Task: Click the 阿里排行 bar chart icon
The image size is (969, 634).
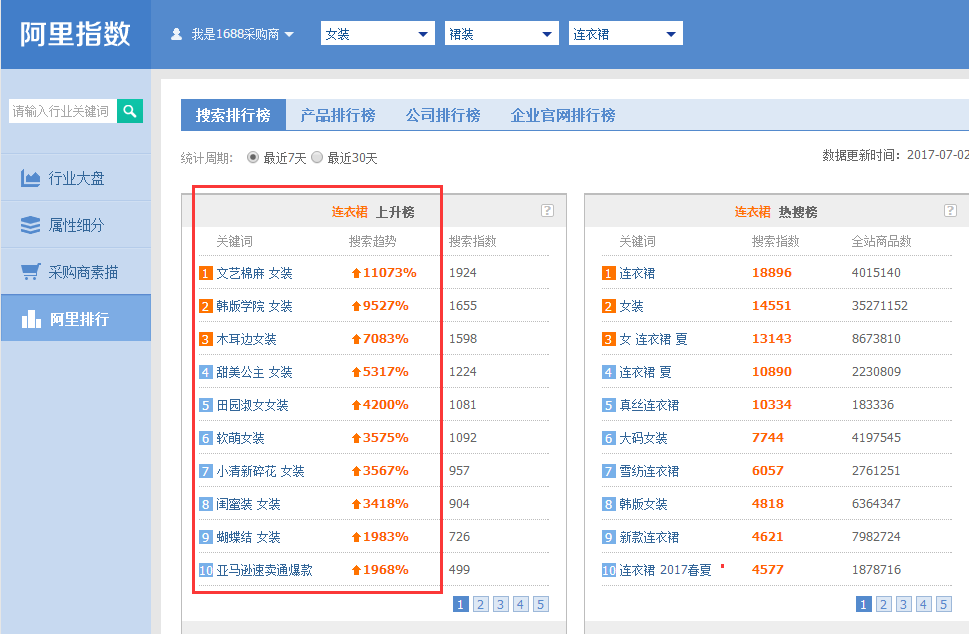Action: tap(30, 319)
